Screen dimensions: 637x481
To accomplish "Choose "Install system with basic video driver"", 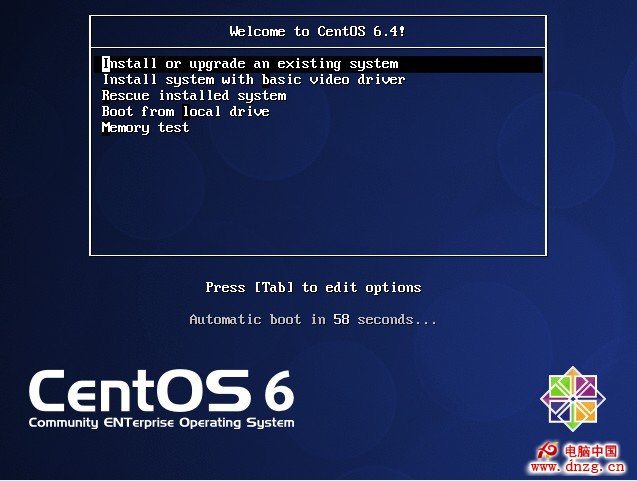I will 254,80.
